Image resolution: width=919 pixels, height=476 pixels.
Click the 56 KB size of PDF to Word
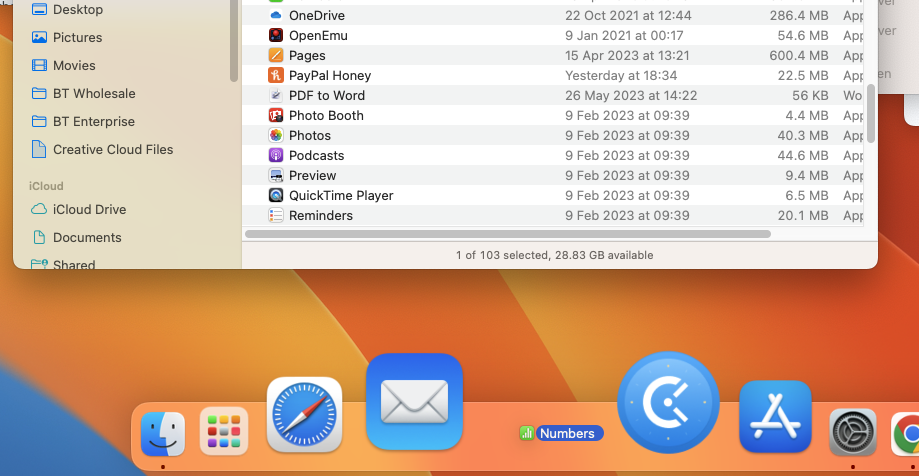coord(810,95)
